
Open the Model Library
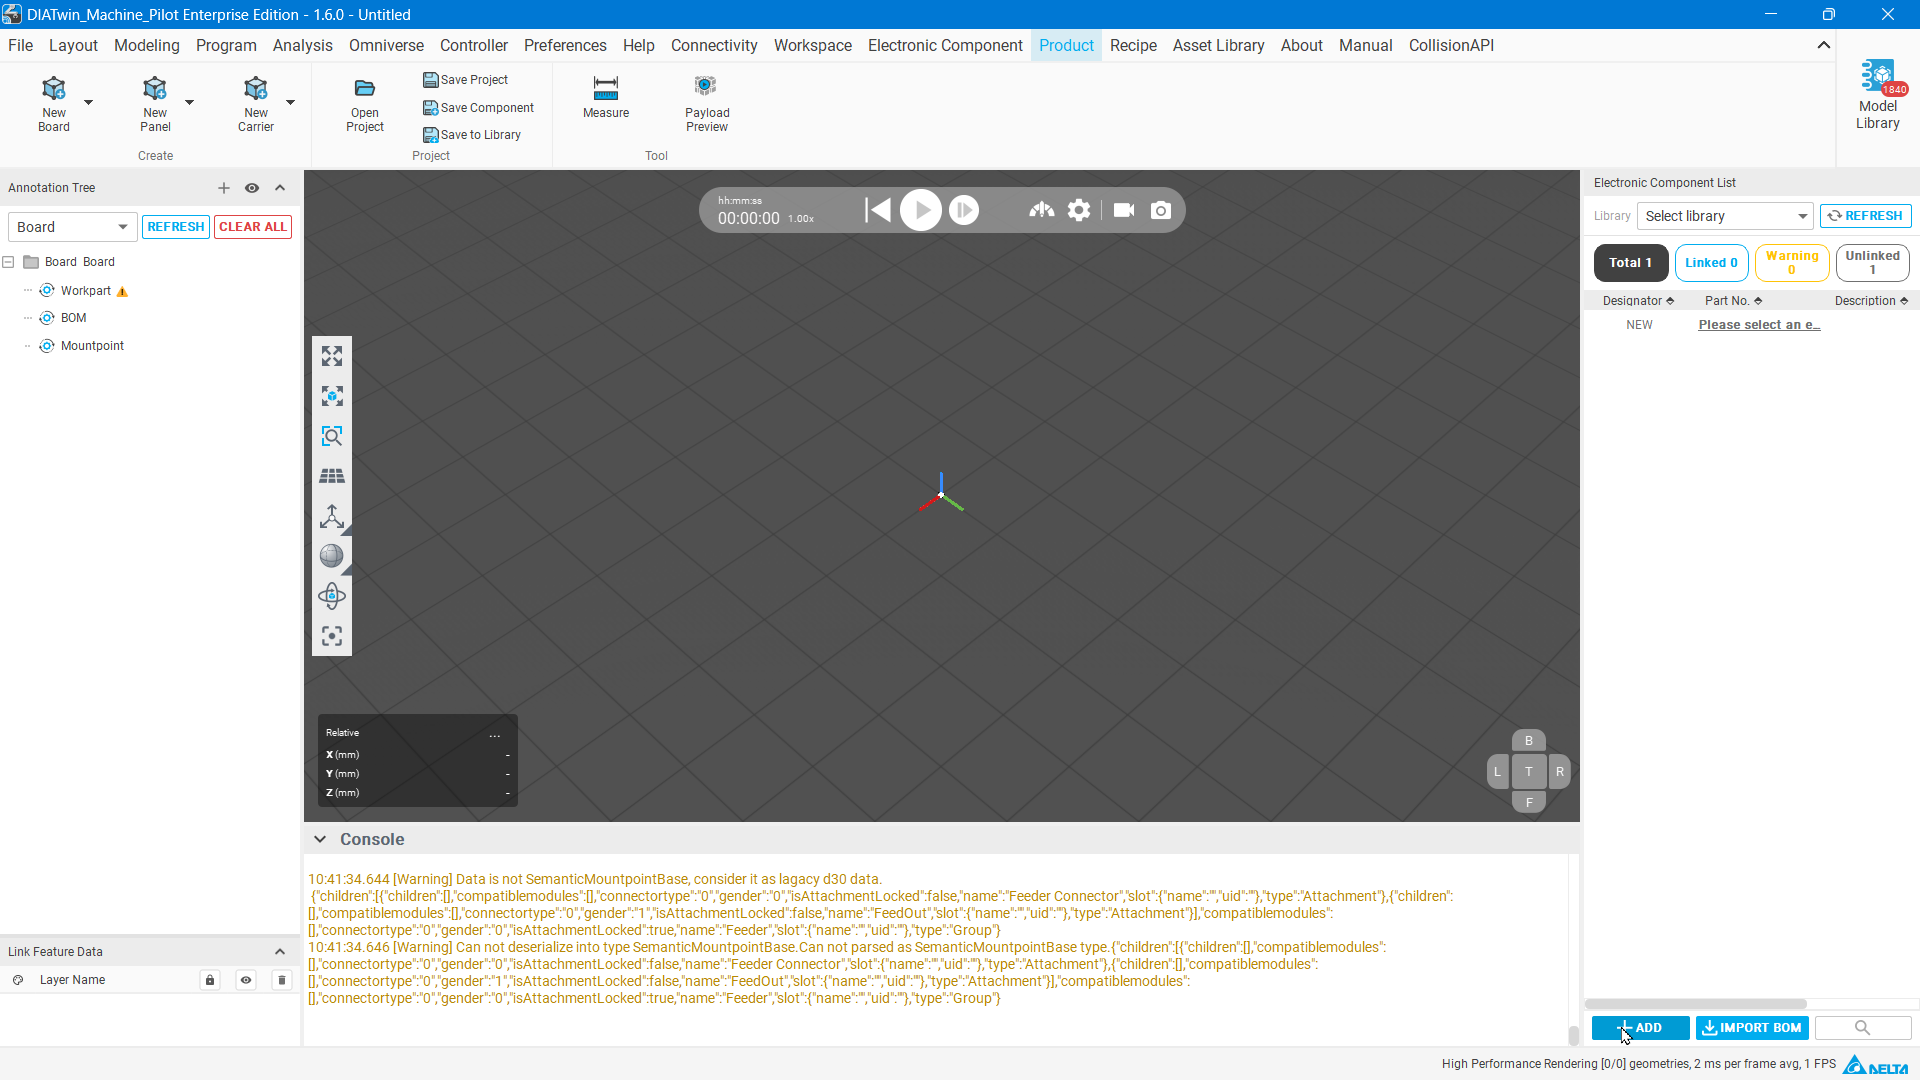pyautogui.click(x=1878, y=95)
